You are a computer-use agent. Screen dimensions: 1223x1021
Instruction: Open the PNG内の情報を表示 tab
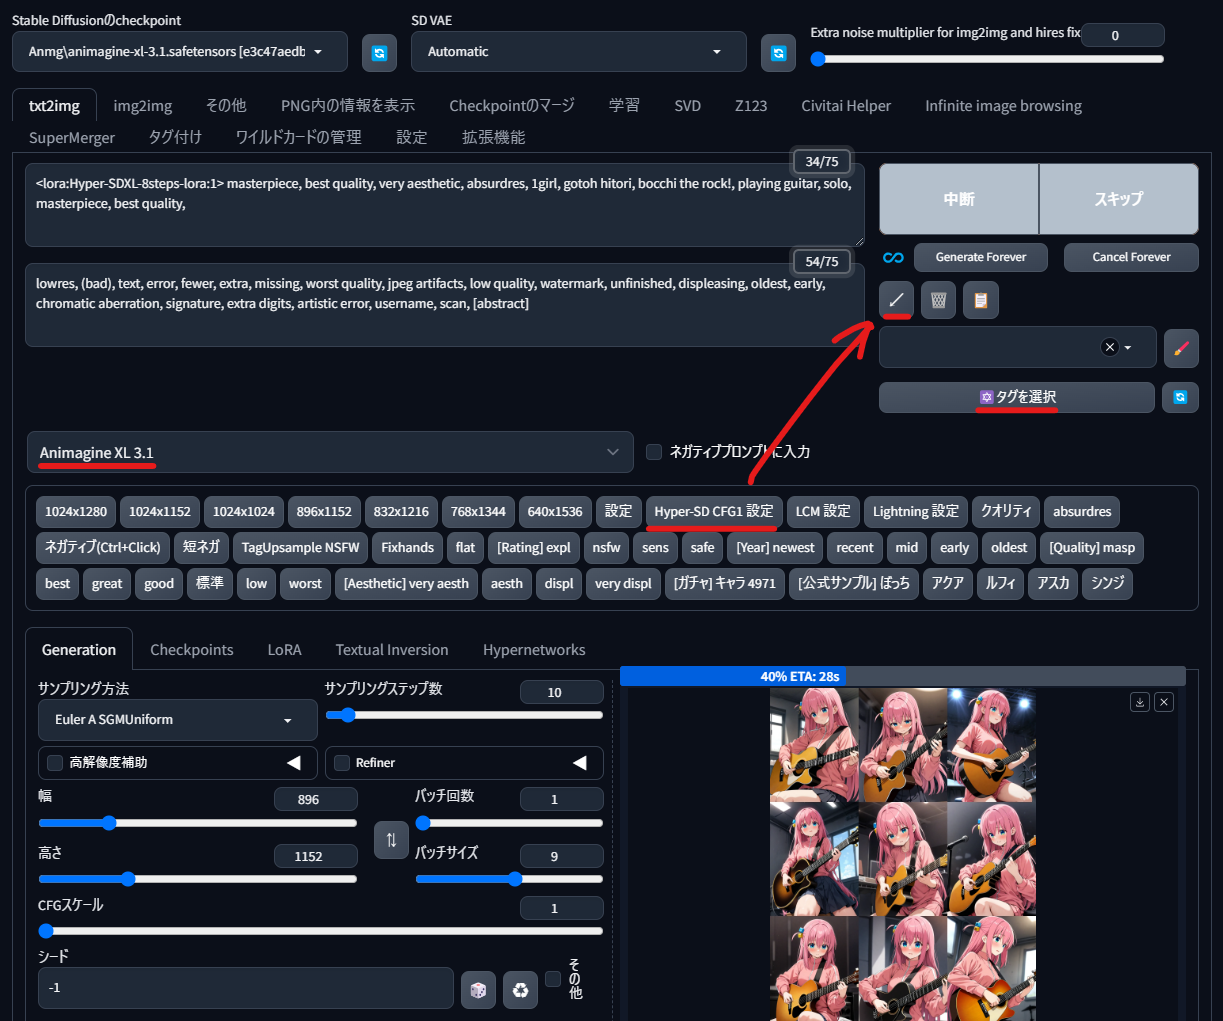click(348, 106)
